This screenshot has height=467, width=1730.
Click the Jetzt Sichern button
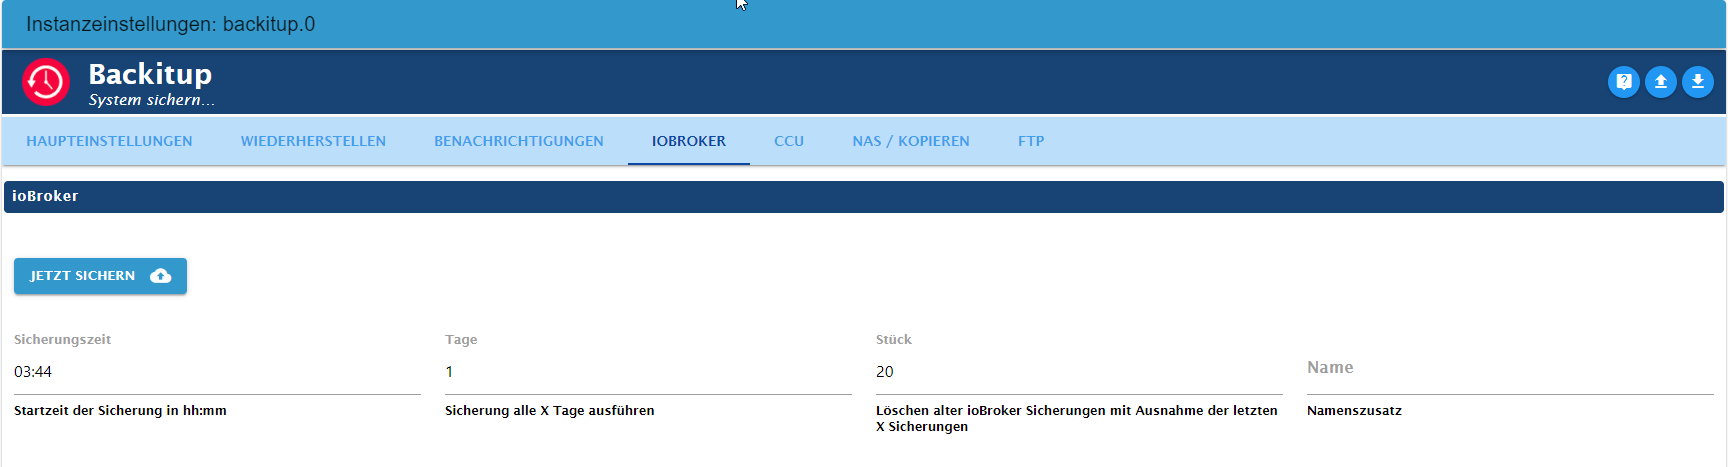100,276
